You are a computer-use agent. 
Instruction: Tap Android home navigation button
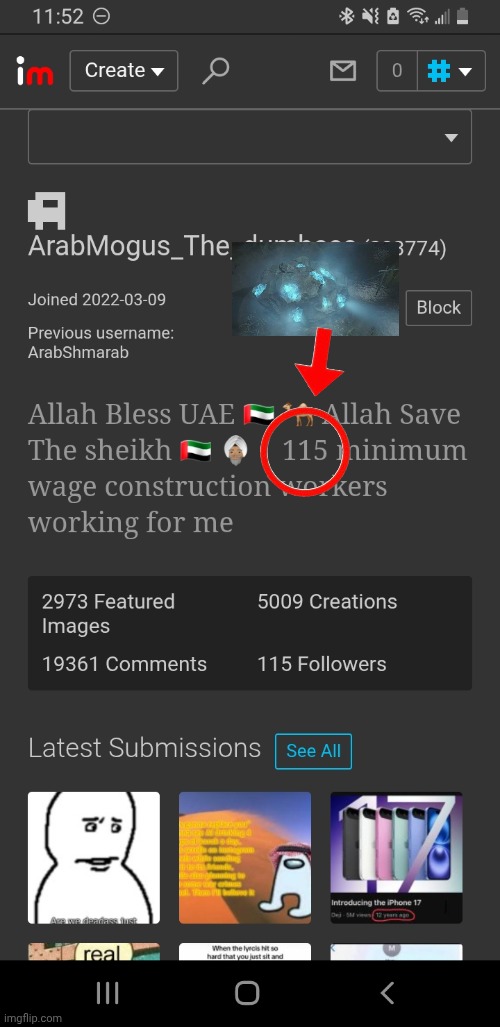[247, 993]
